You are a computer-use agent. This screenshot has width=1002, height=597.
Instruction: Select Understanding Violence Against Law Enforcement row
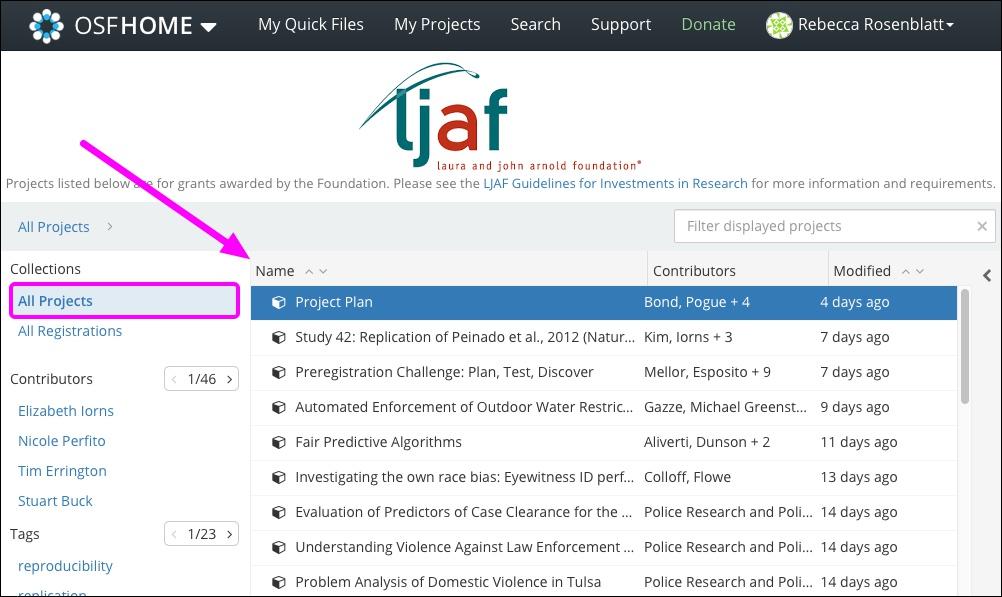pyautogui.click(x=465, y=547)
